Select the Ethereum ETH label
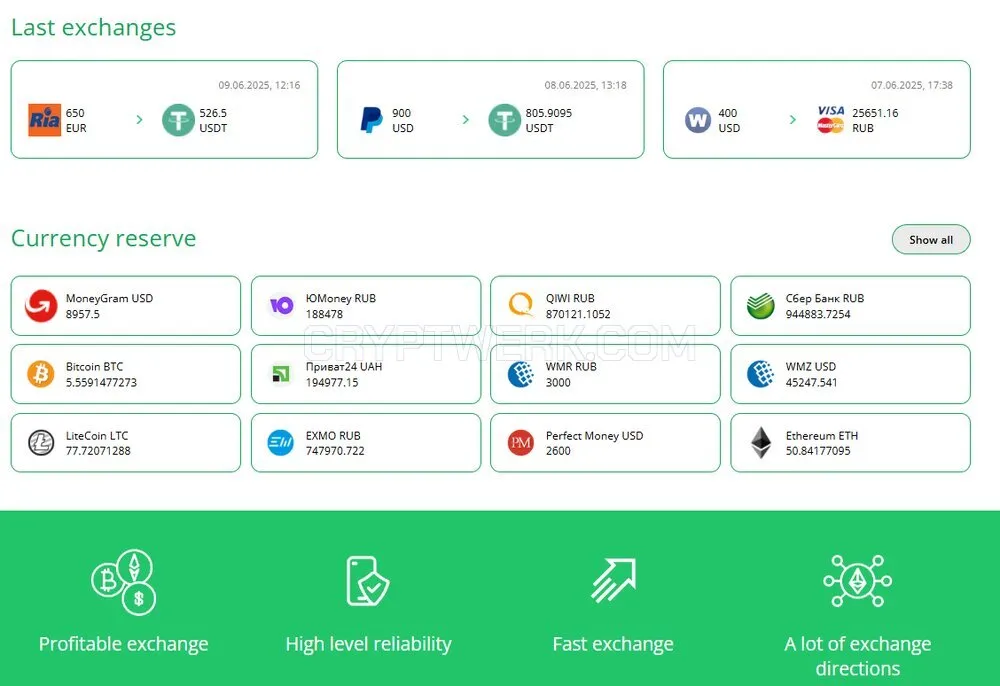The height and width of the screenshot is (686, 1000). 821,435
